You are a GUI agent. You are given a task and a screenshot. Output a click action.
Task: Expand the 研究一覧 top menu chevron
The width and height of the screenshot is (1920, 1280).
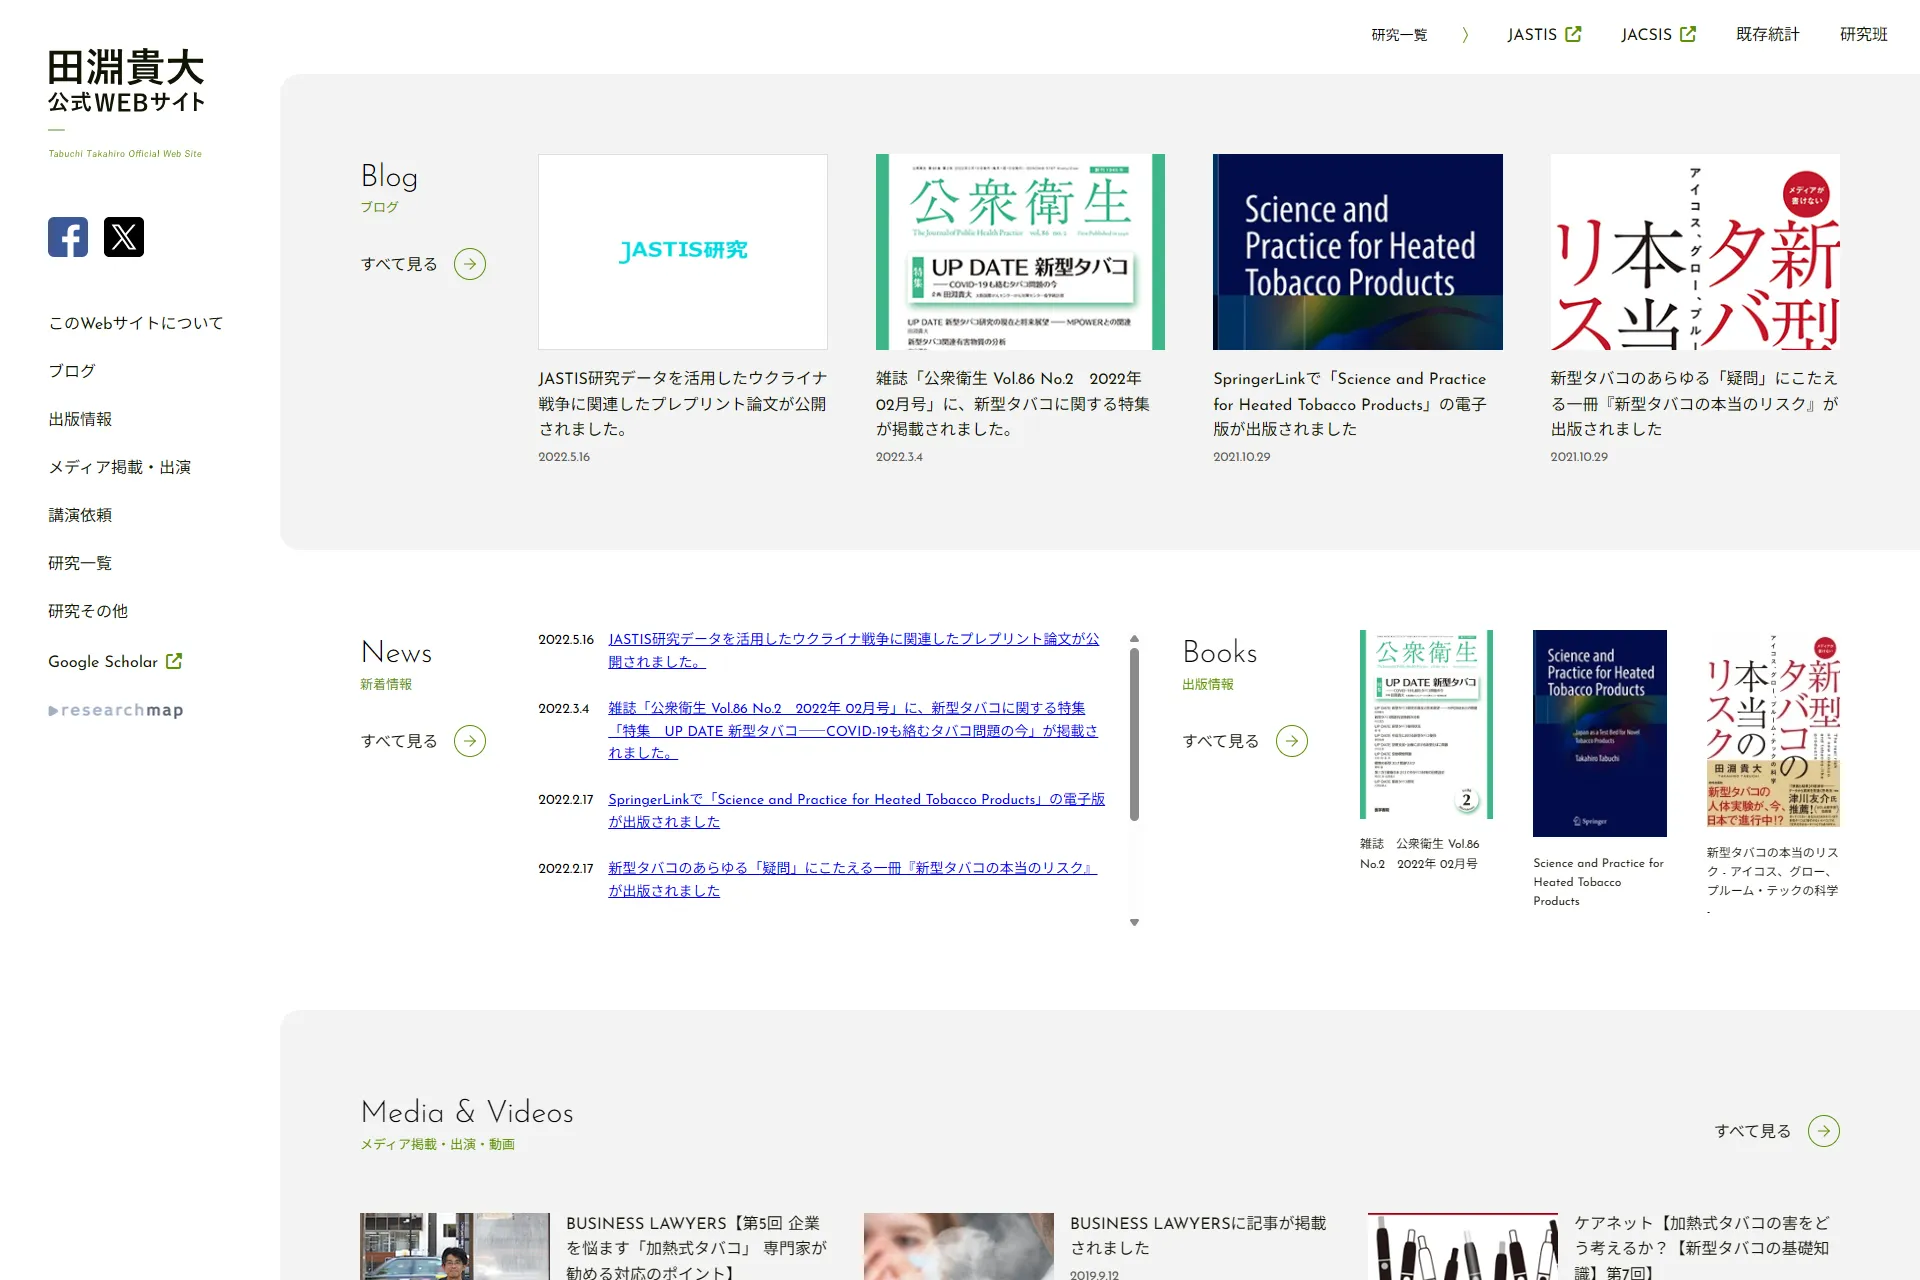pyautogui.click(x=1465, y=35)
